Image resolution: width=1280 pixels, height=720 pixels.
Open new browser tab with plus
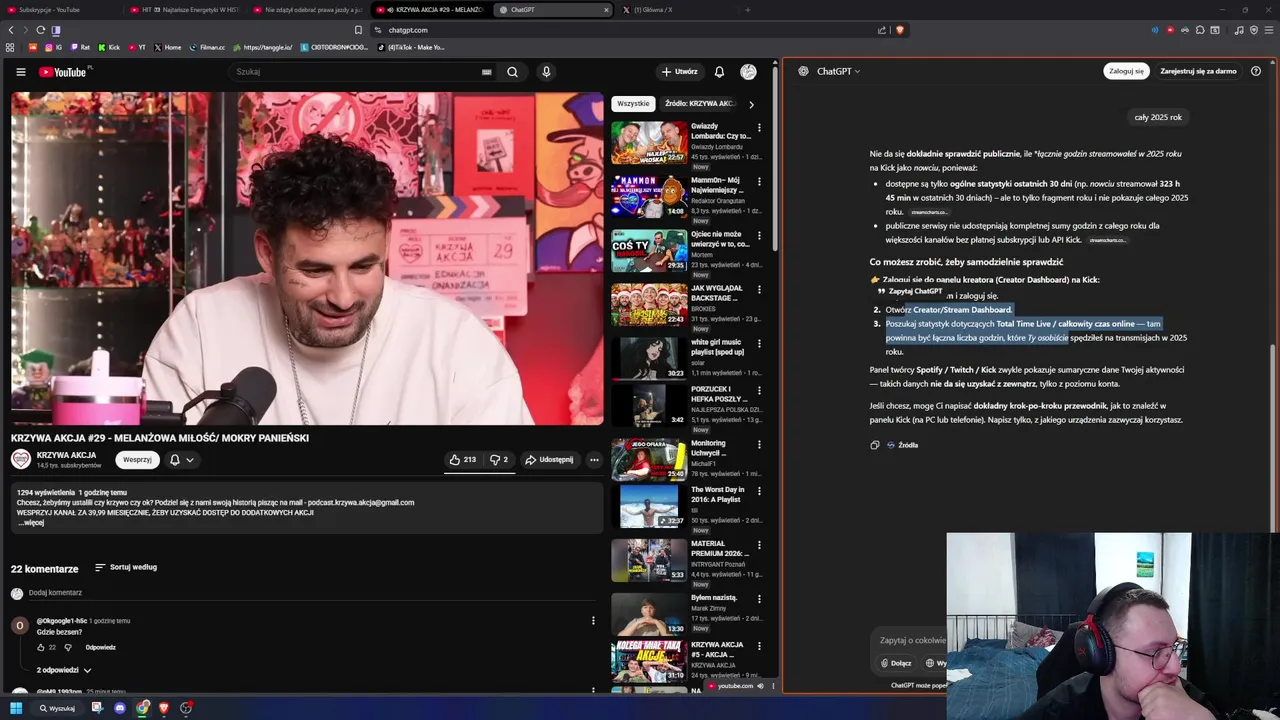point(748,10)
